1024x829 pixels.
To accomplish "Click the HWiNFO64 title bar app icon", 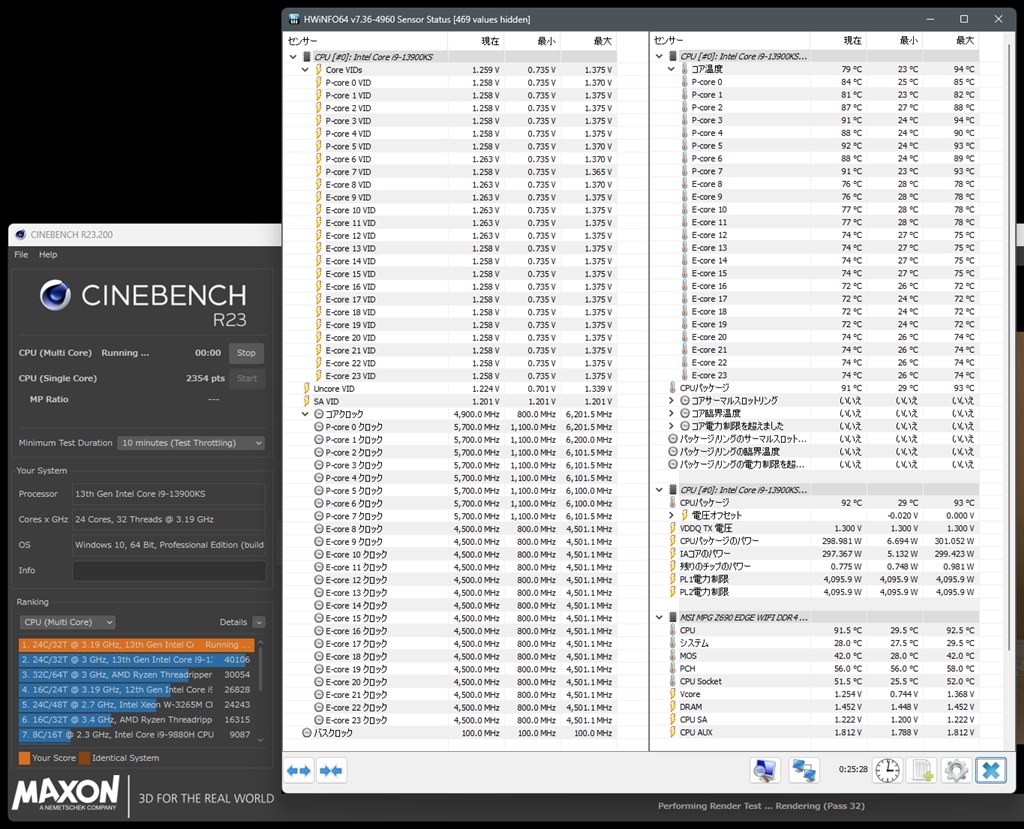I will click(295, 19).
